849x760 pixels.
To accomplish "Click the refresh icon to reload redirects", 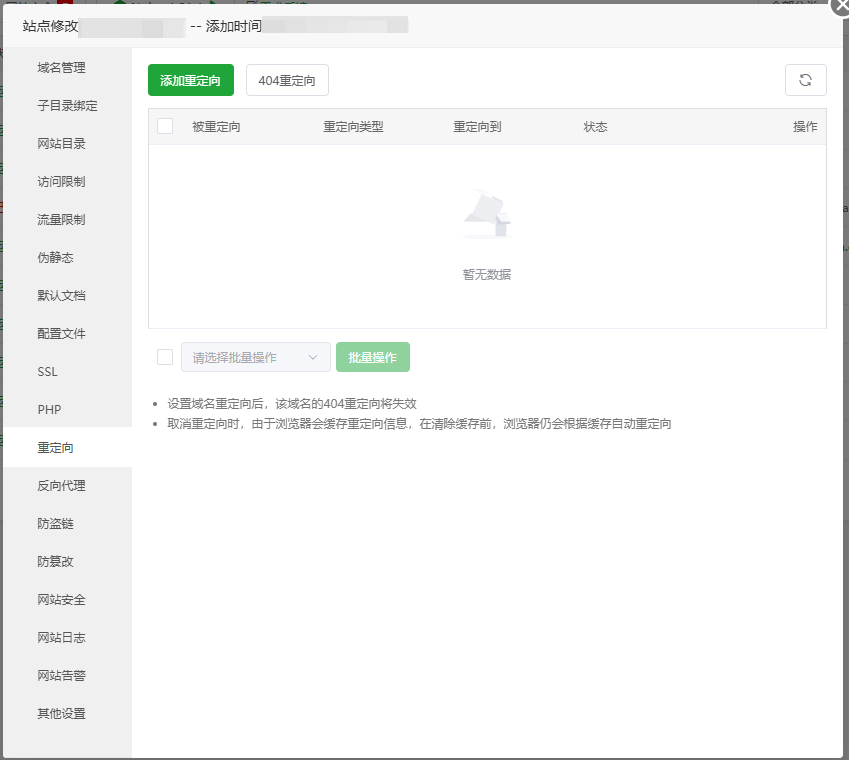I will tap(805, 80).
